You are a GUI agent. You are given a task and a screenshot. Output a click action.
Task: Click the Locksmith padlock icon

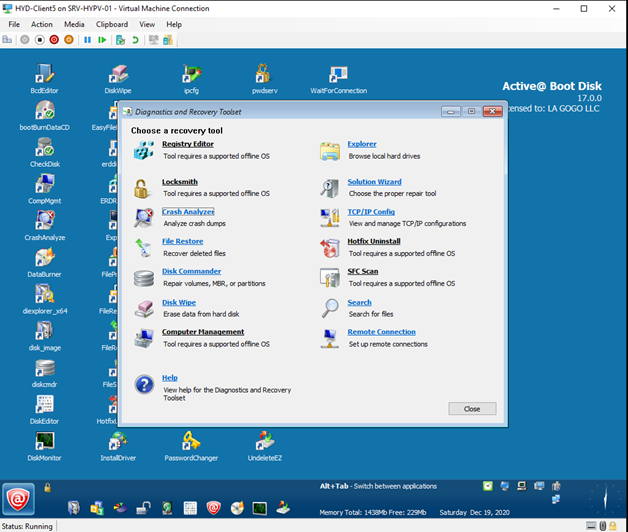click(x=141, y=188)
